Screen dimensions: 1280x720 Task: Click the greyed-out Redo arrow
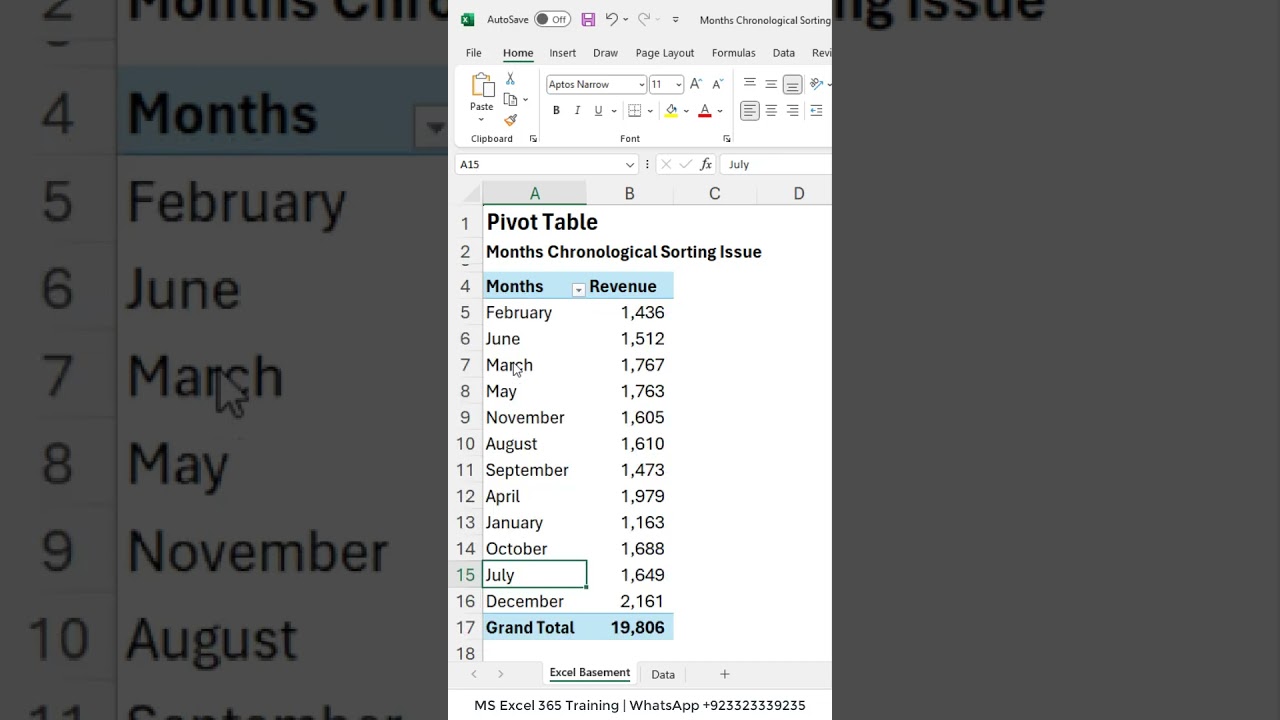pyautogui.click(x=644, y=19)
